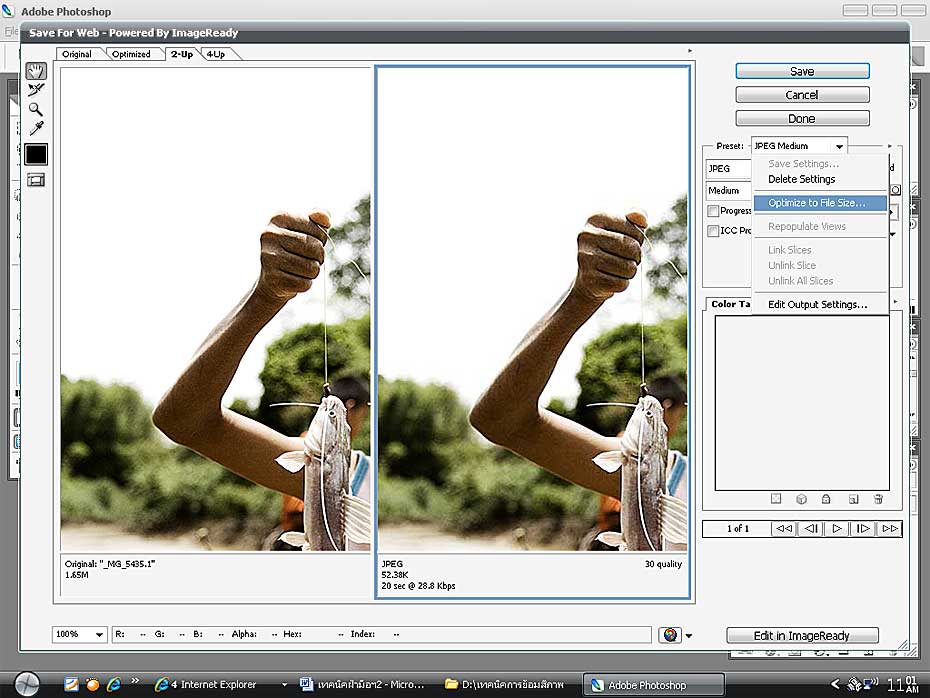Click the web-snap cube icon under color table

[x=801, y=499]
